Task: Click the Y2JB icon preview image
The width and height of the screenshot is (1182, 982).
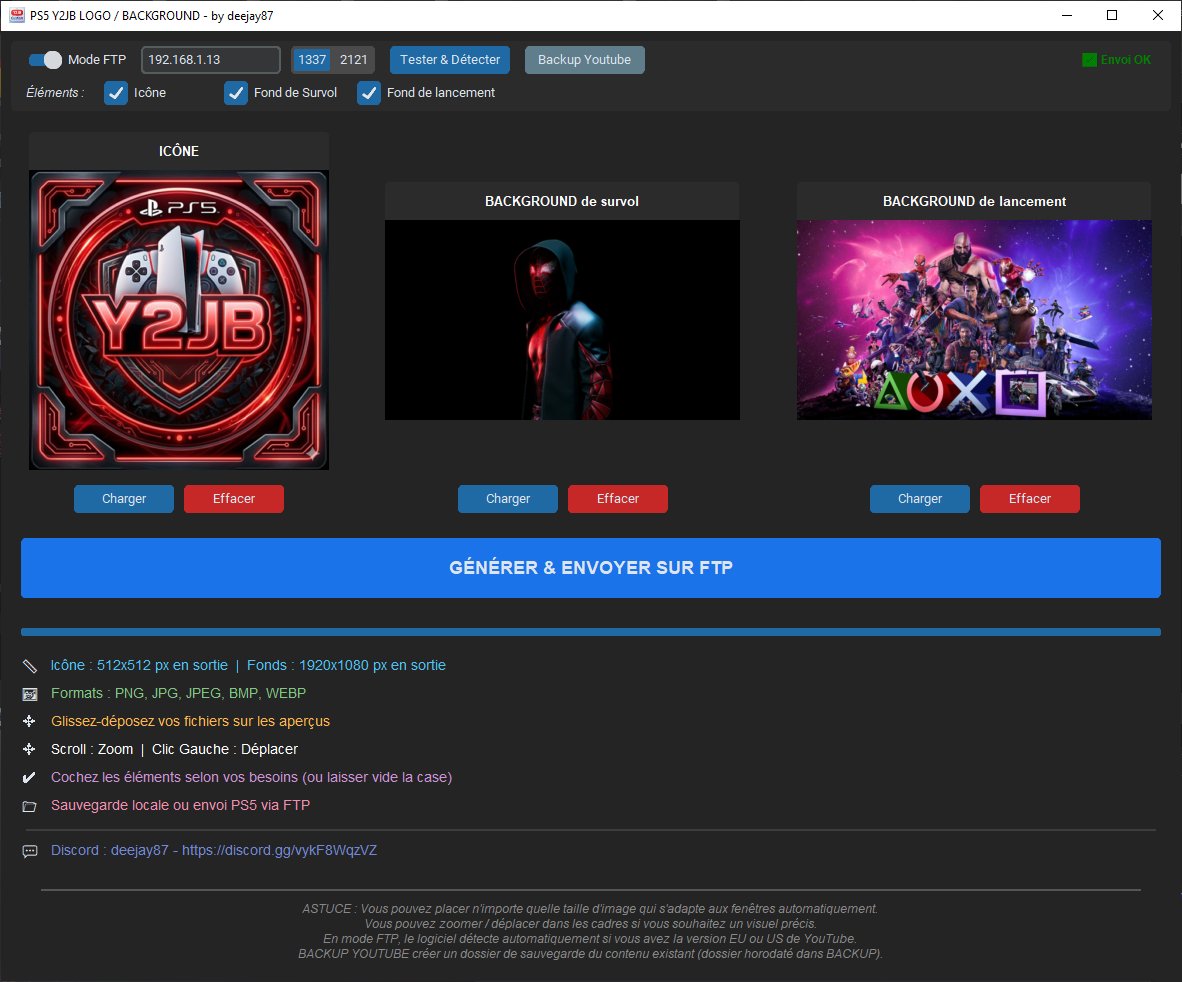Action: coord(179,320)
